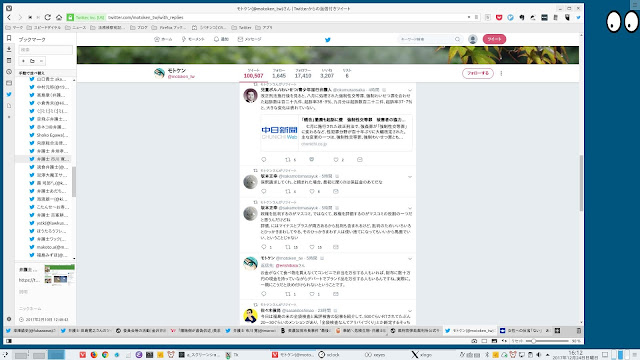Toggle the panel visibility in status bar
The width and height of the screenshot is (640, 360).
(x=9, y=341)
